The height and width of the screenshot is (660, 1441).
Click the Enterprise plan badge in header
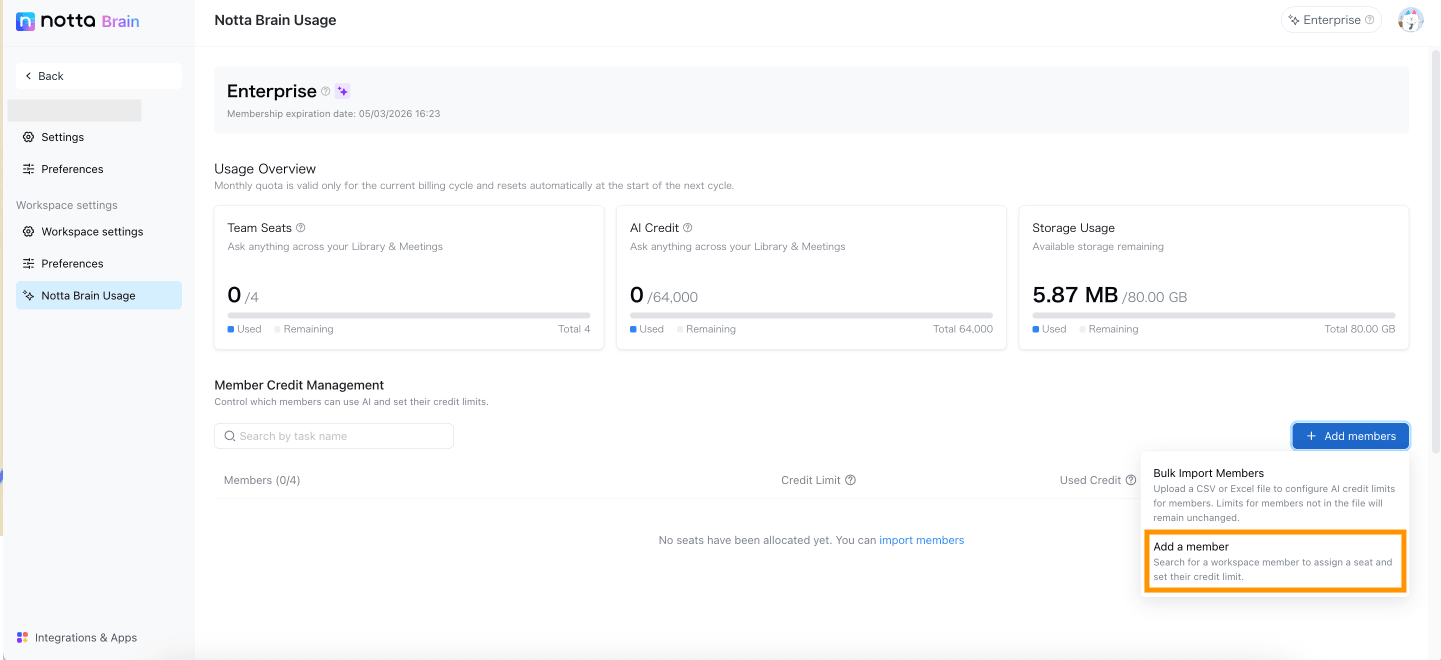(x=1331, y=20)
